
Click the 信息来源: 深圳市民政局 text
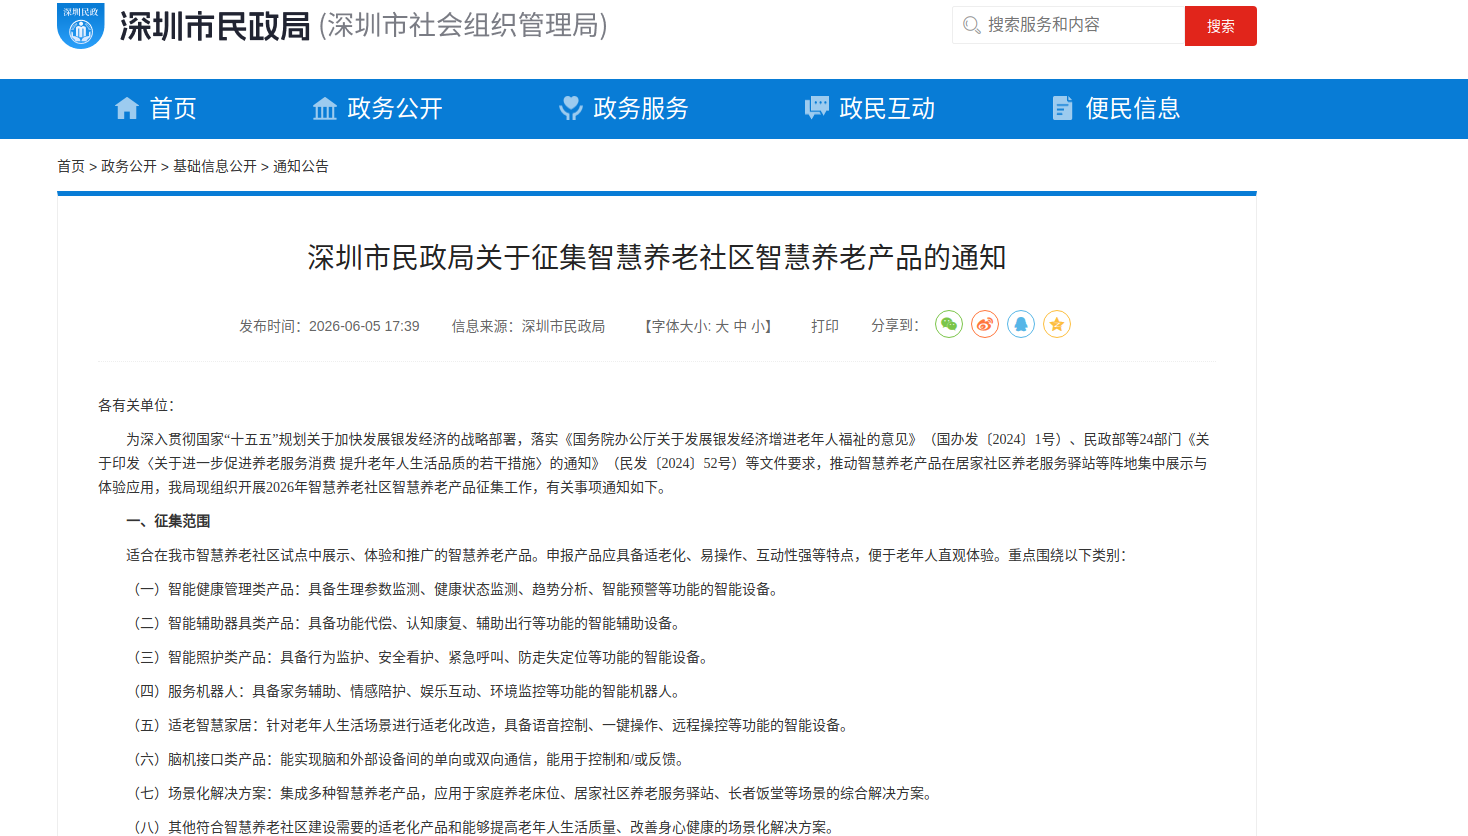[528, 326]
